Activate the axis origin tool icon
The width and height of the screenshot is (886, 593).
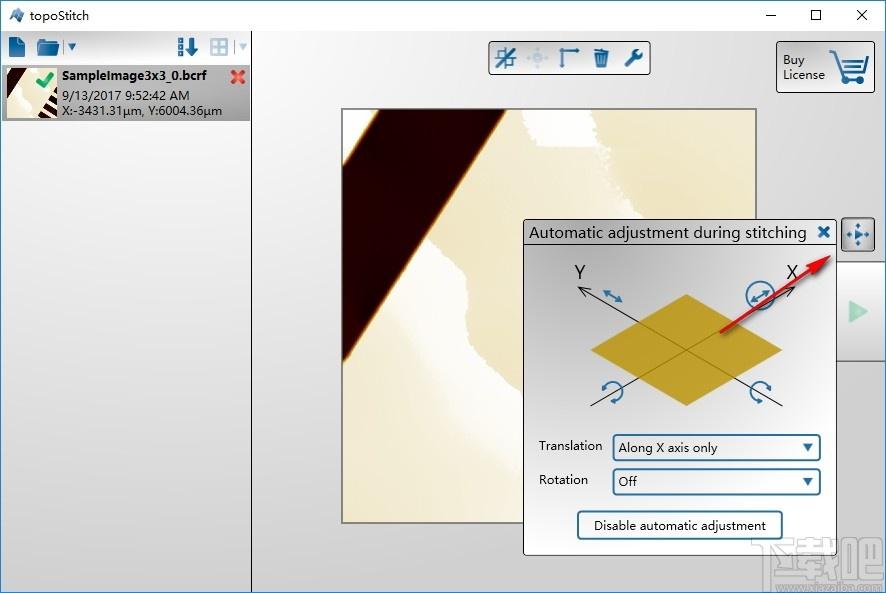pos(568,58)
